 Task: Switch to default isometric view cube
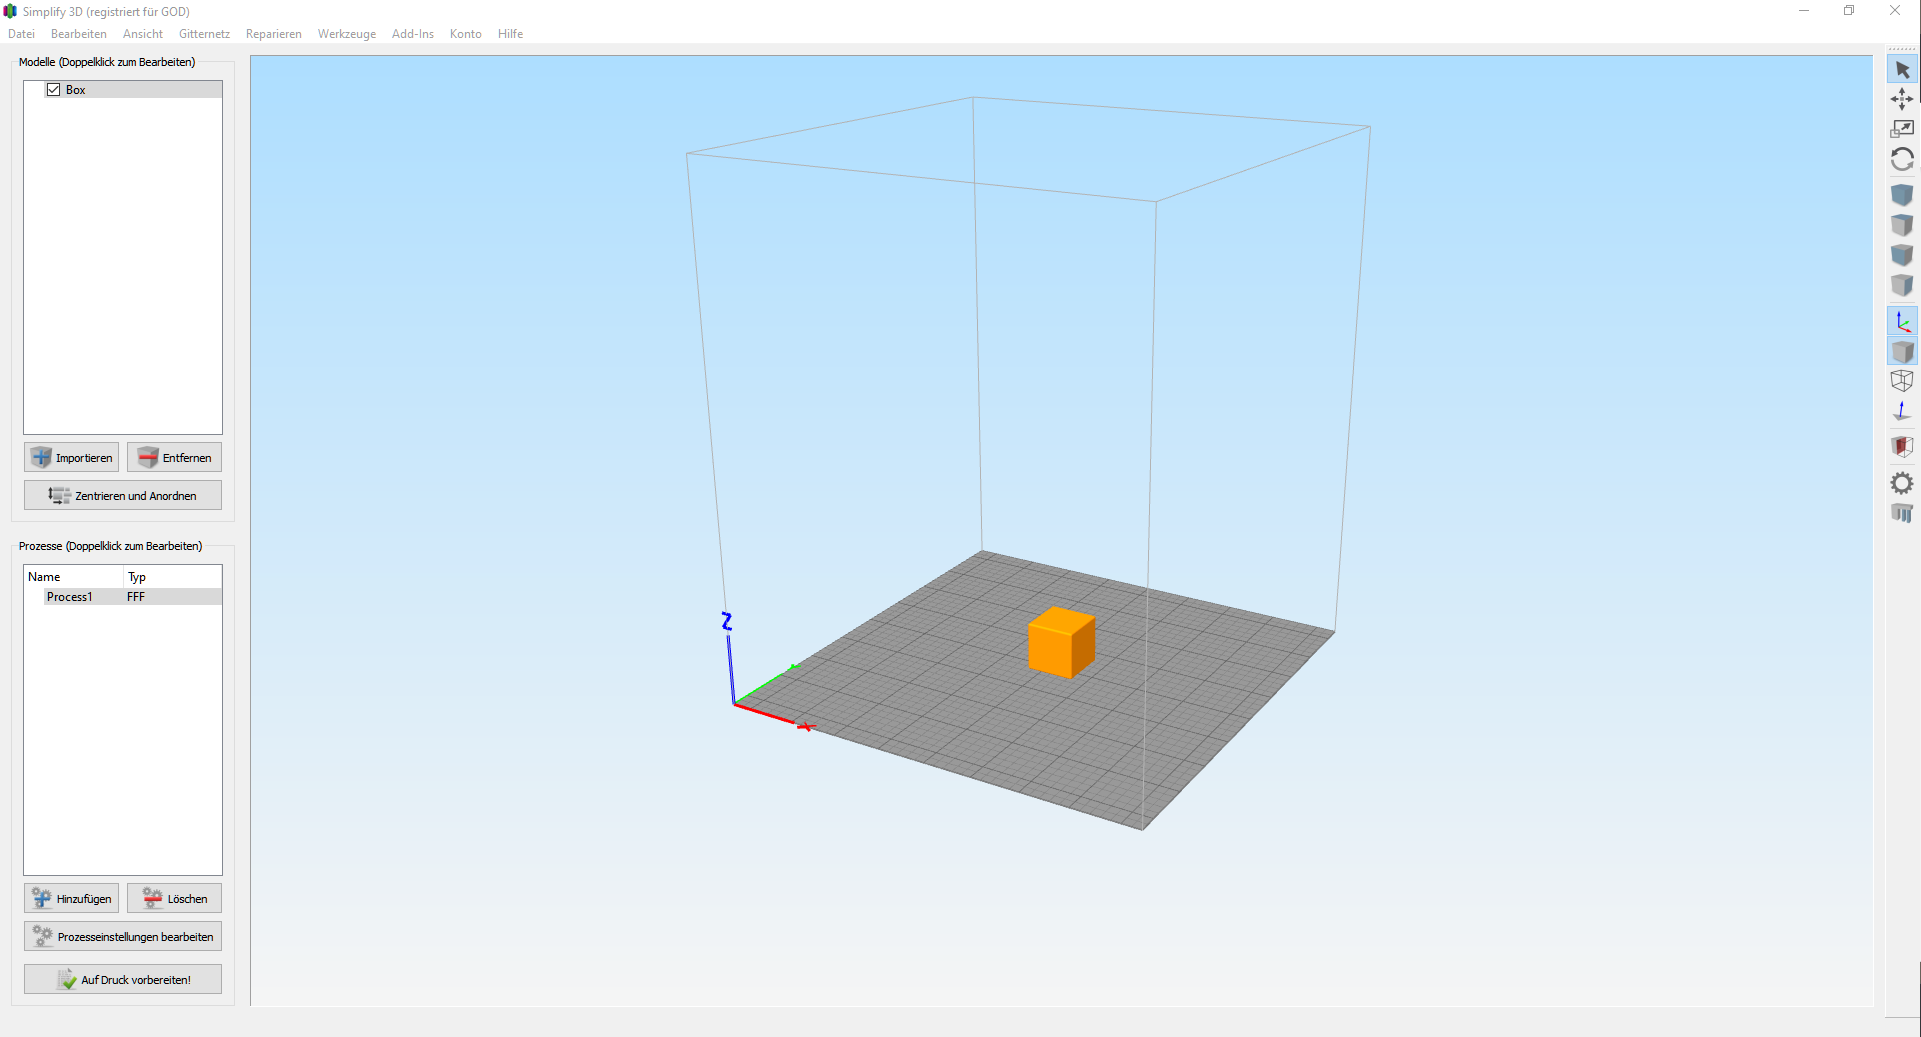pos(1902,194)
